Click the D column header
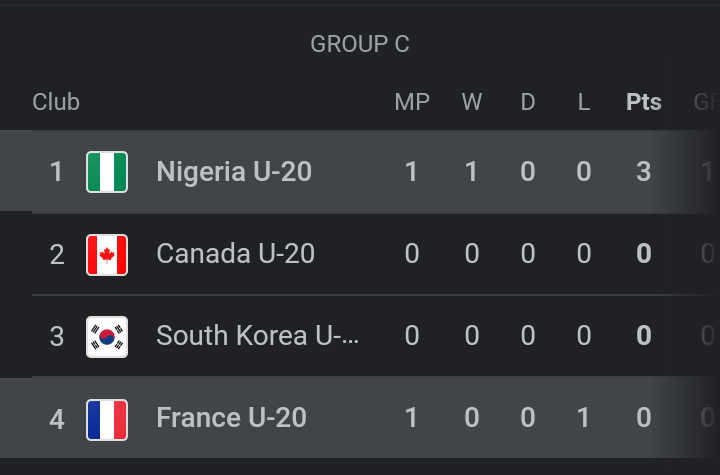 (x=528, y=102)
